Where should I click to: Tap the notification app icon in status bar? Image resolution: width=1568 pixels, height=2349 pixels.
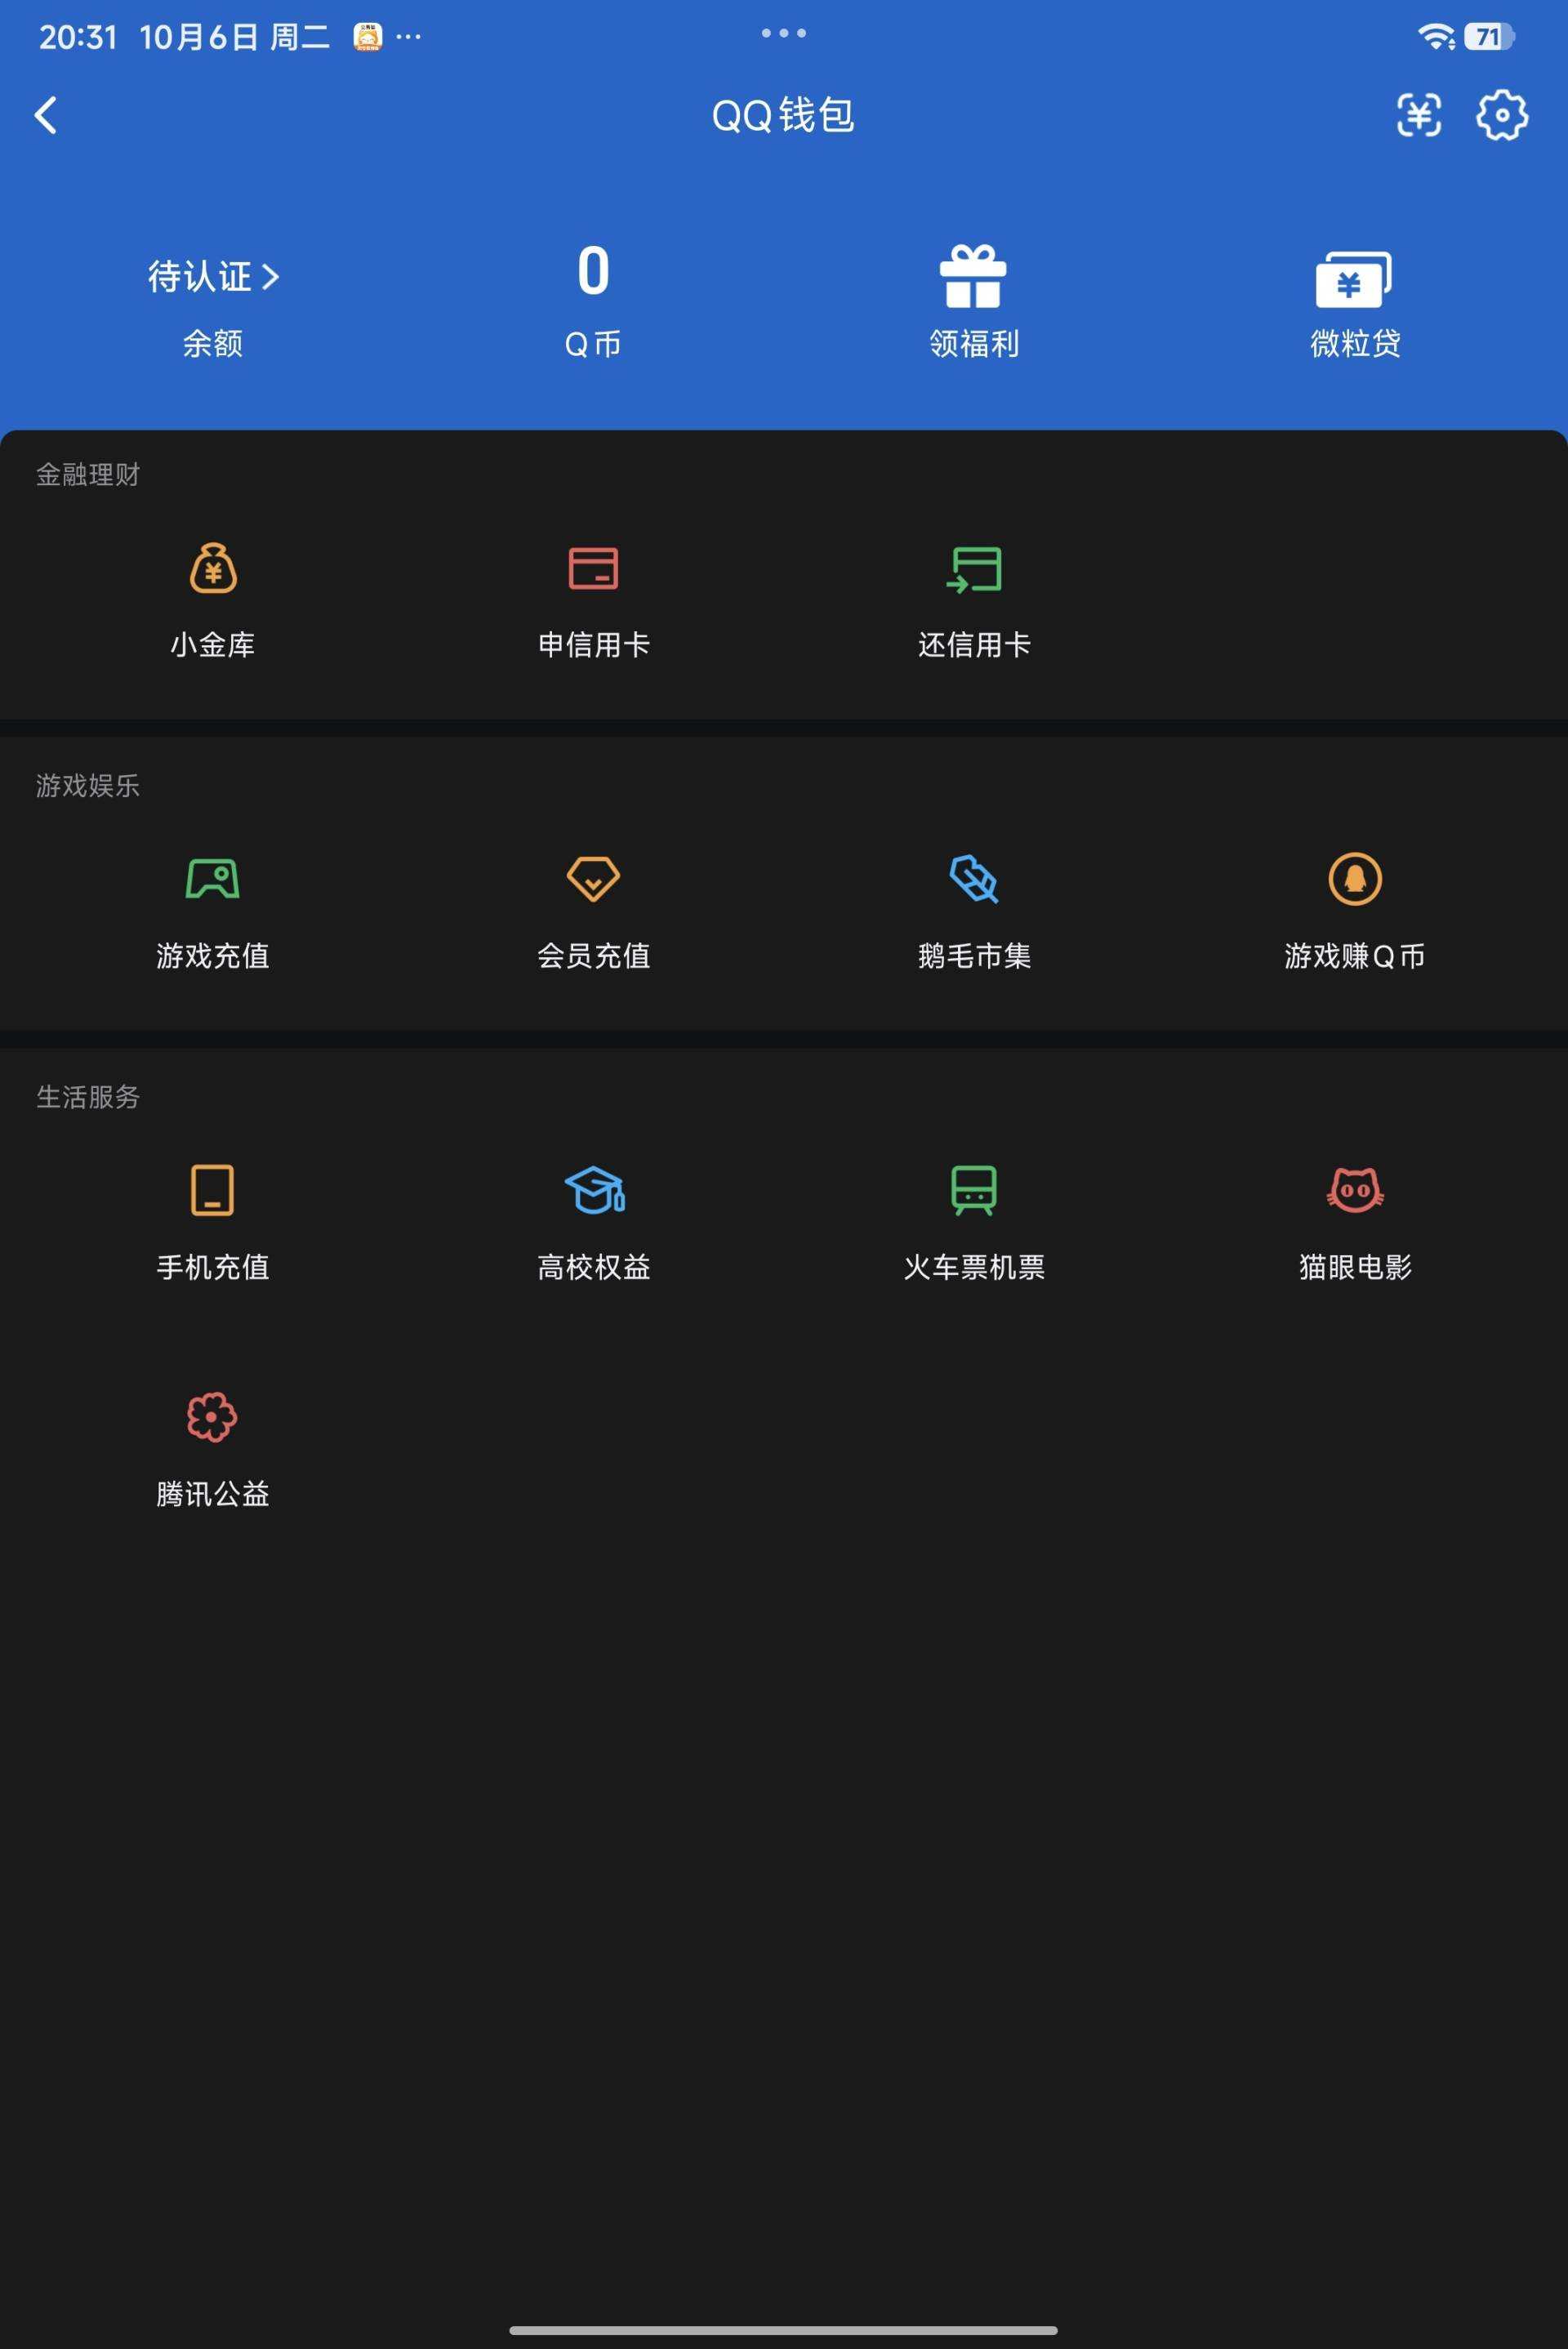368,37
